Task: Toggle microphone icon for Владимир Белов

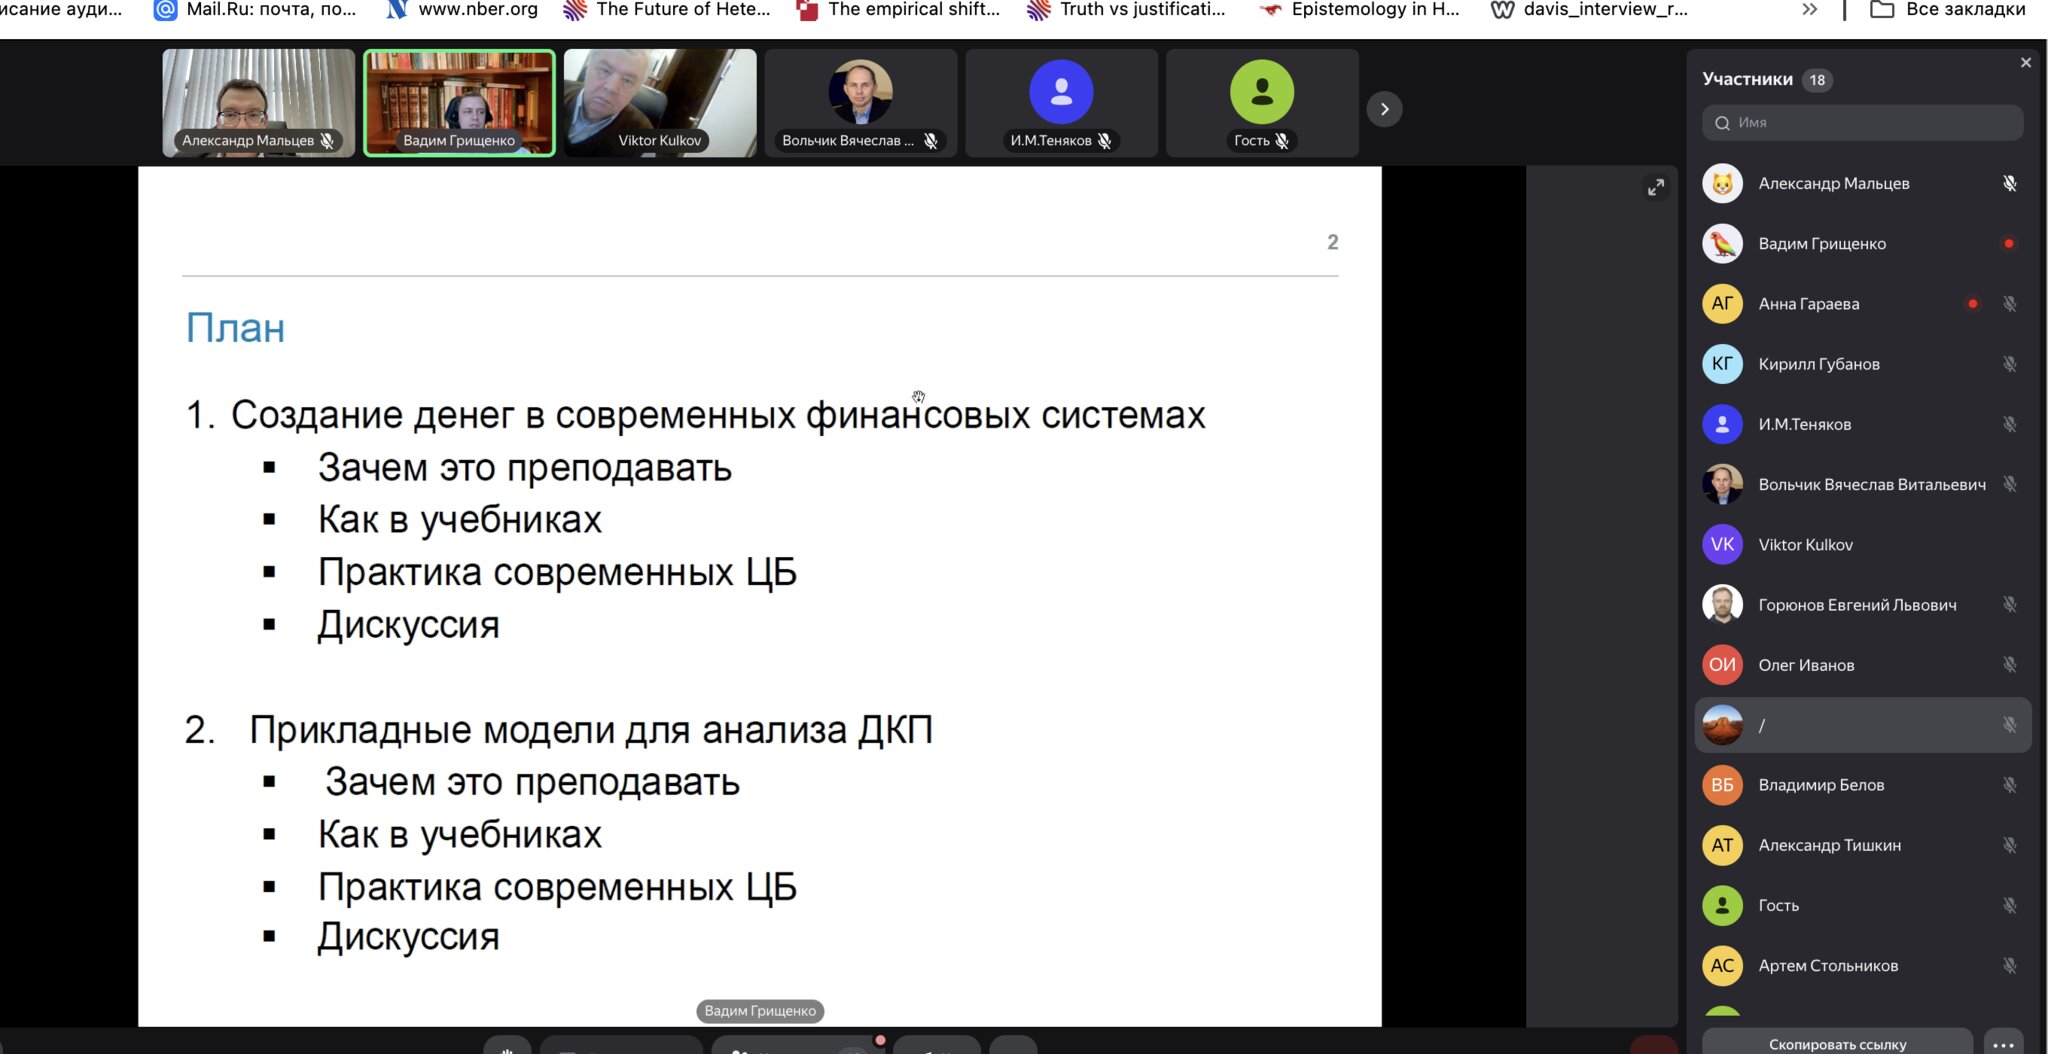Action: (2009, 785)
